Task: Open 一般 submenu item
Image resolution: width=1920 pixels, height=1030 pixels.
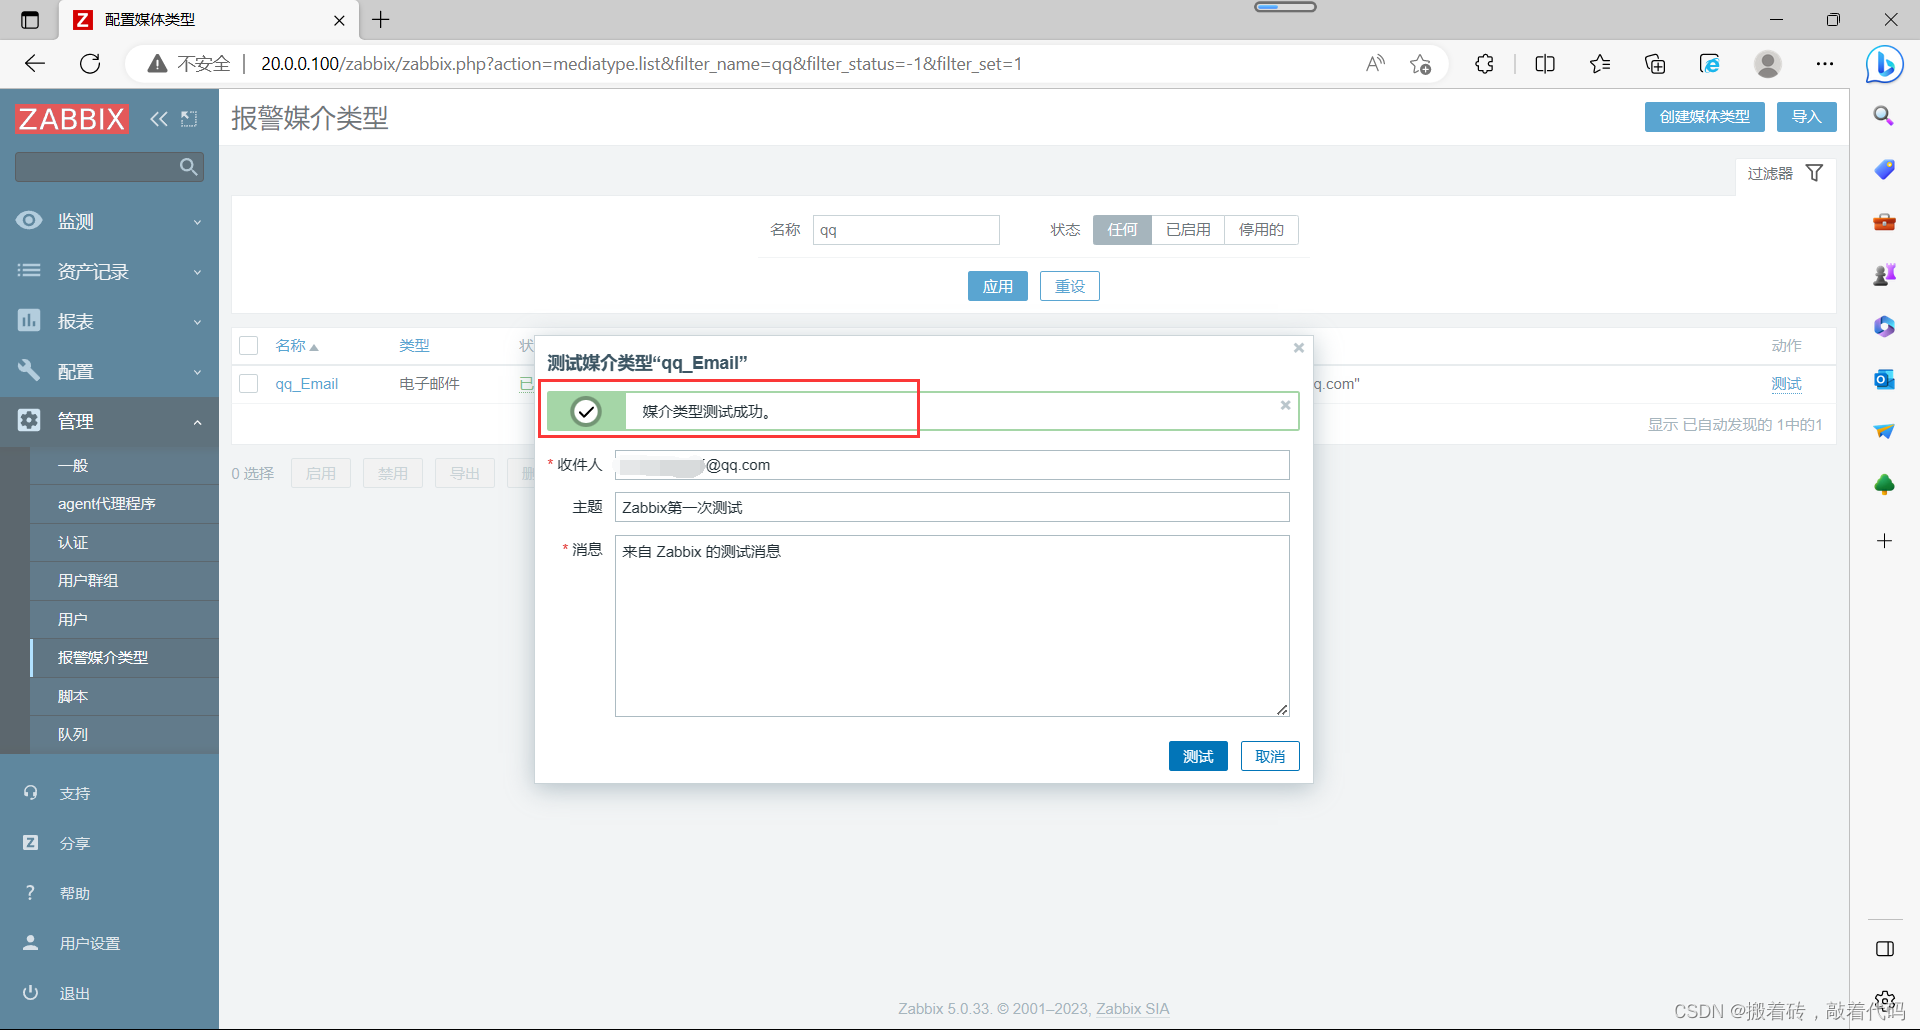Action: tap(124, 466)
